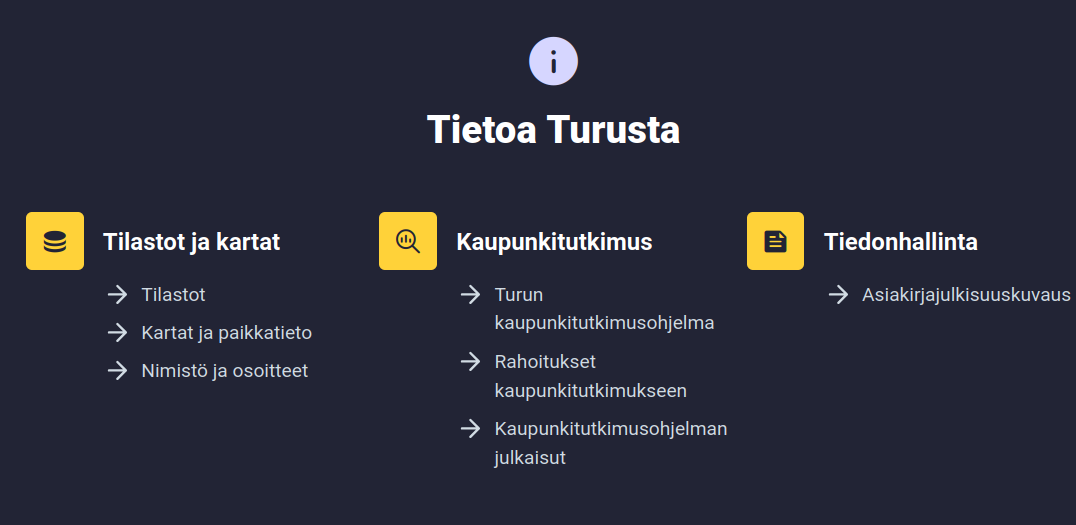Open the Asiakirjajulkisuuskuvaus link
Image resolution: width=1076 pixels, height=525 pixels.
(x=966, y=294)
